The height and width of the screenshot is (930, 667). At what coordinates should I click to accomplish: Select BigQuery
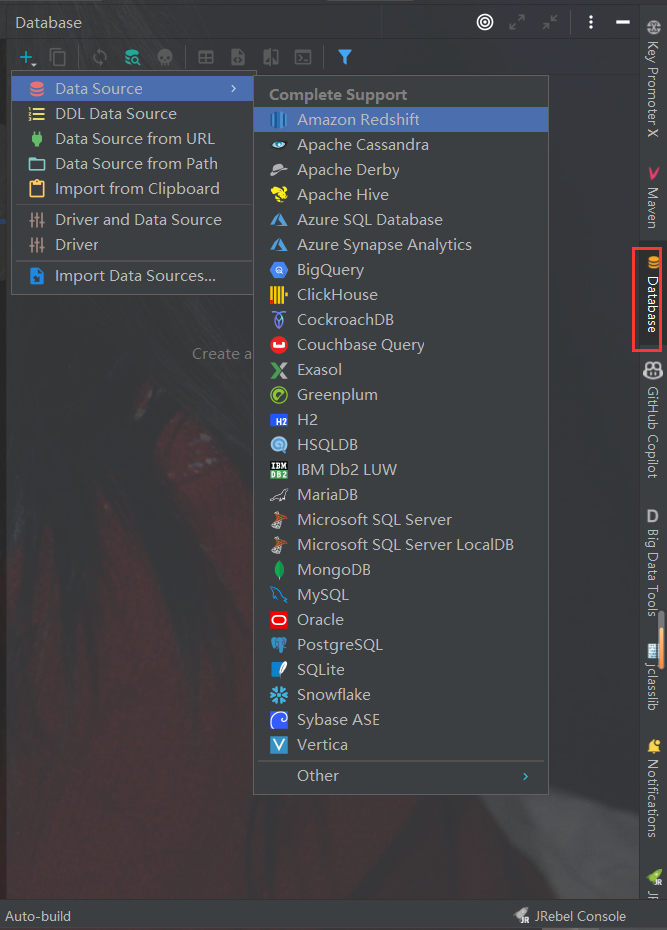pos(401,269)
